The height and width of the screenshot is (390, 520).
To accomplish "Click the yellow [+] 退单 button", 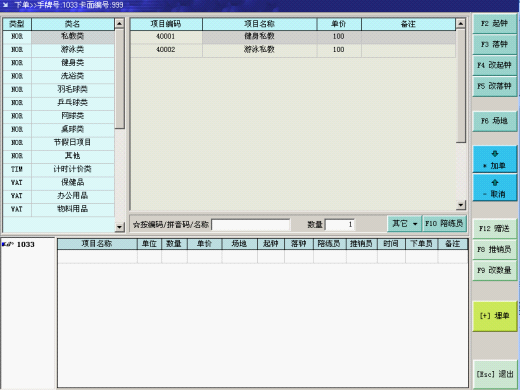I will (495, 316).
